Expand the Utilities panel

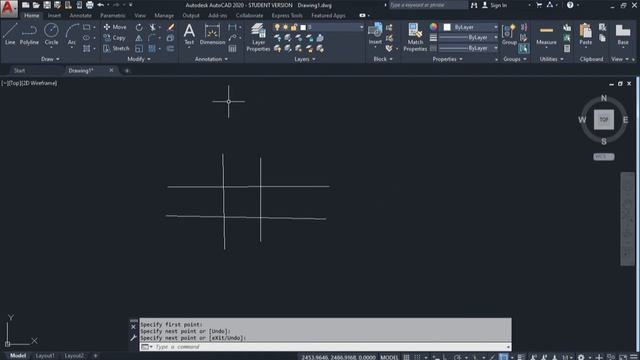(551, 59)
